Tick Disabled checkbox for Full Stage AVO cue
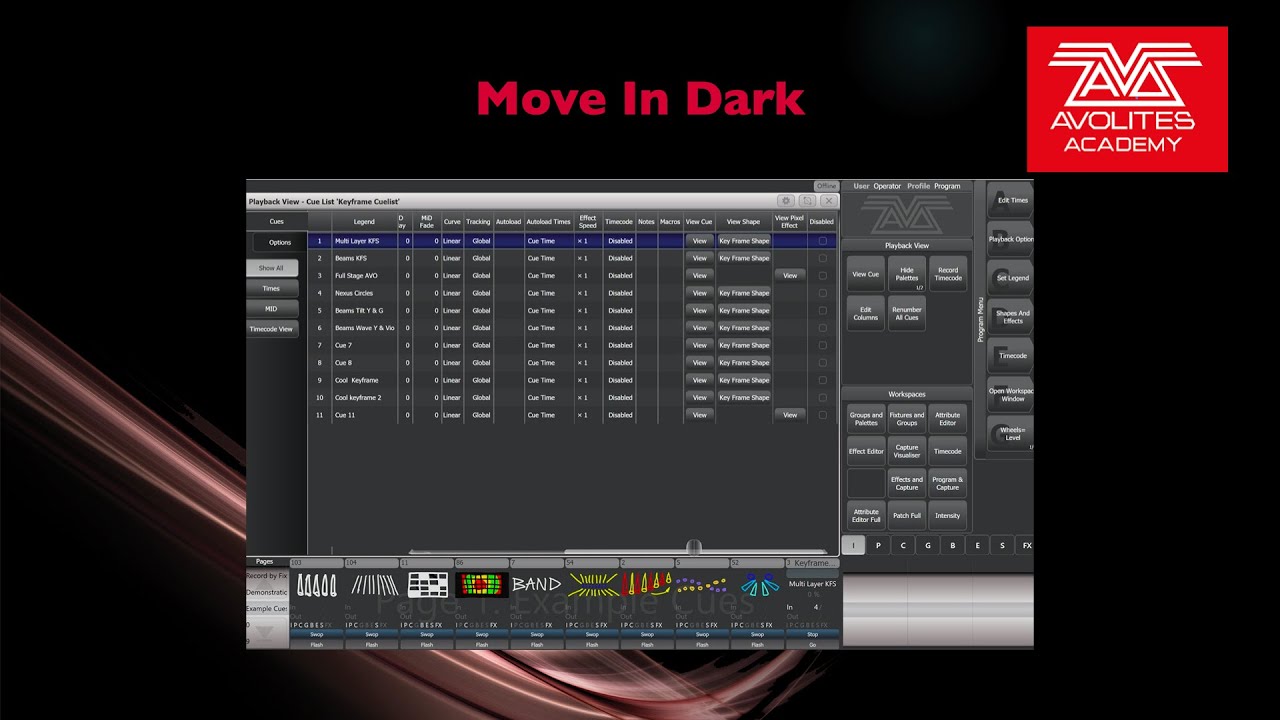 823,275
